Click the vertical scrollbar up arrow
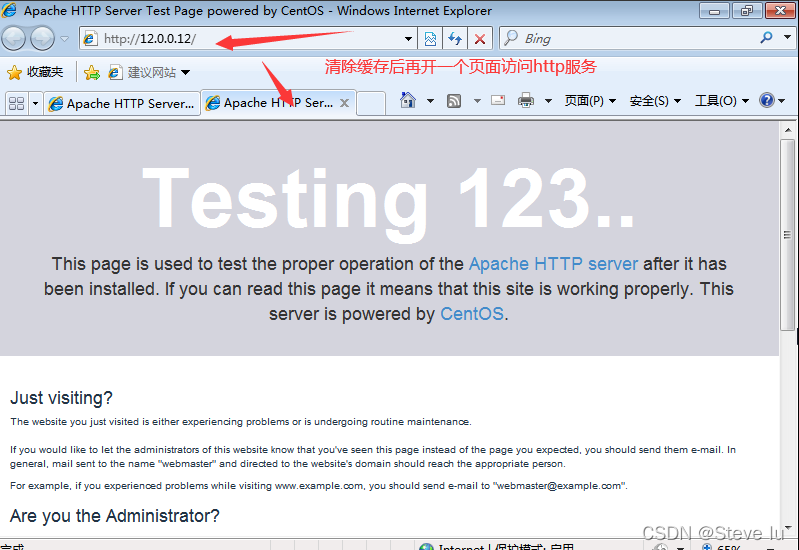The image size is (799, 550). point(788,130)
